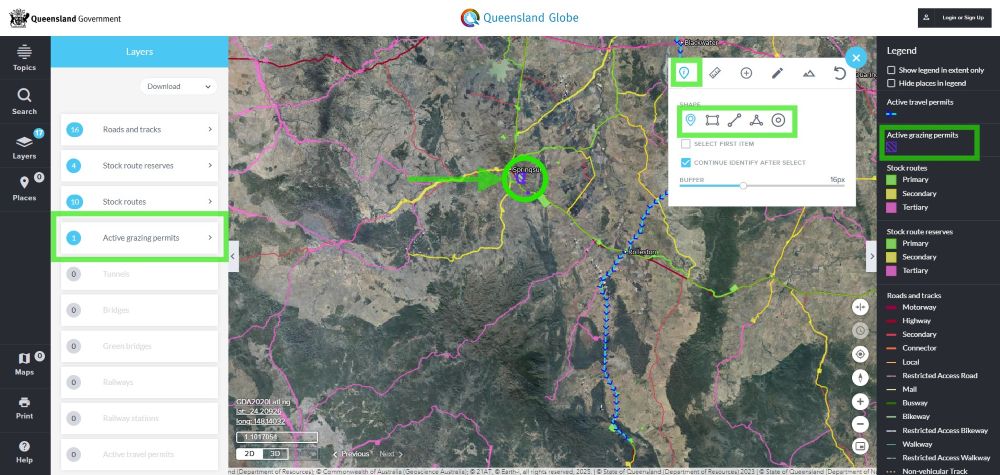1000x475 pixels.
Task: Choose the circle identify shape
Action: pos(778,120)
